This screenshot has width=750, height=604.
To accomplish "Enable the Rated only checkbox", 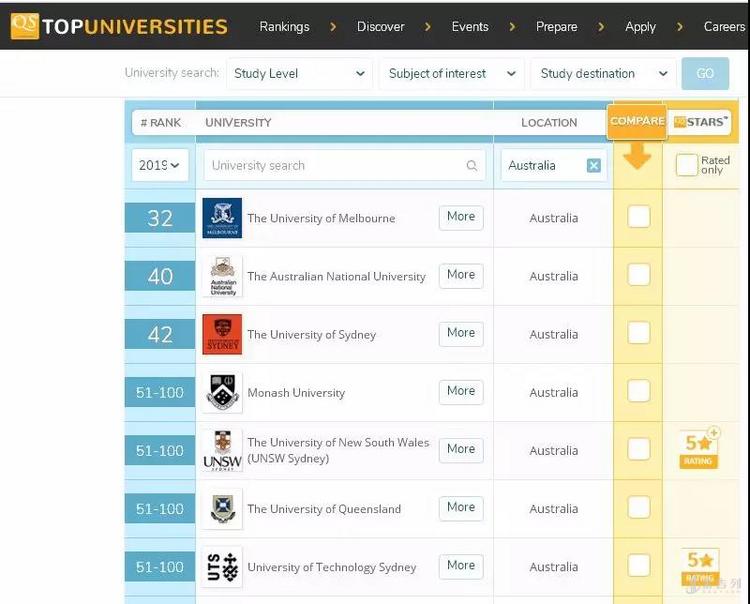I will click(x=686, y=166).
